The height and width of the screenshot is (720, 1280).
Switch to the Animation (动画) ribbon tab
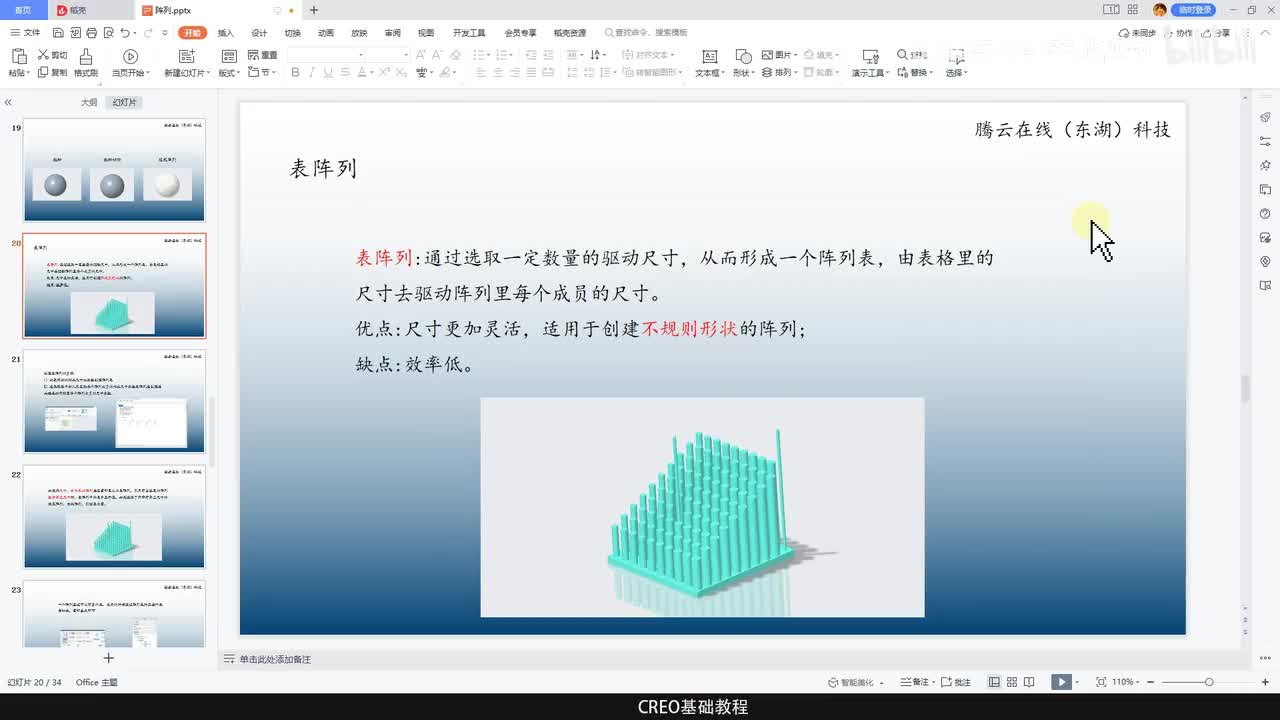[326, 33]
